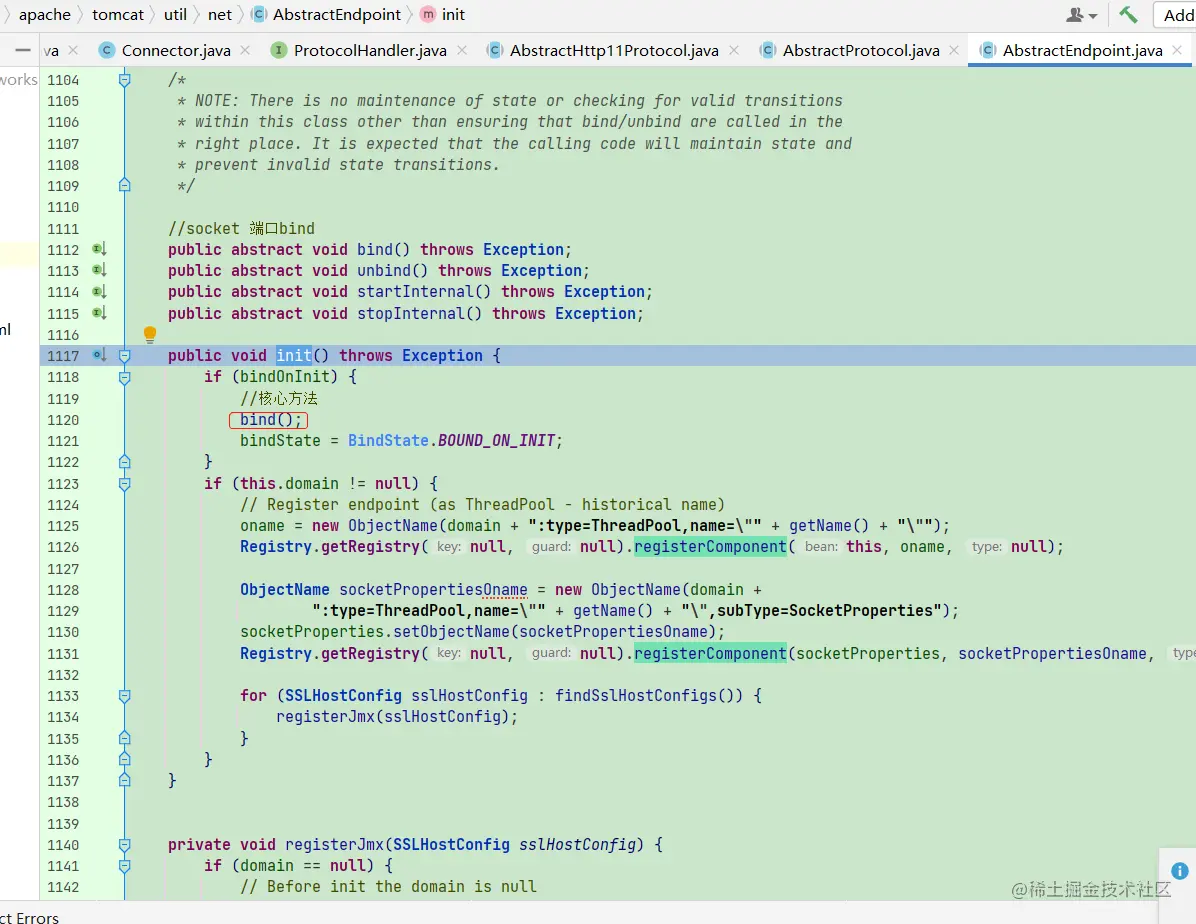
Task: Click setObjectName call on line 1130
Action: tap(455, 632)
